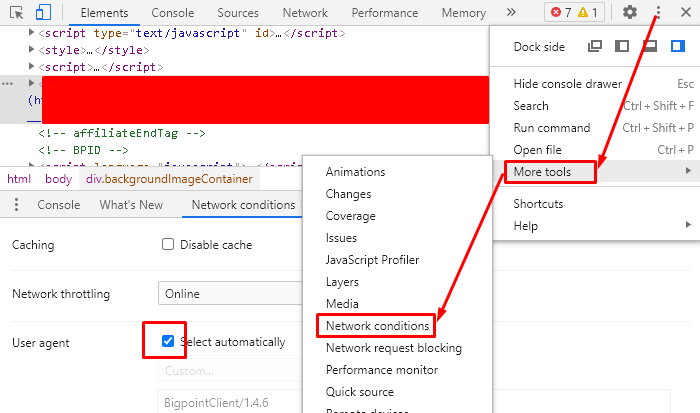The width and height of the screenshot is (700, 413).
Task: Expand the style element node
Action: coord(31,49)
